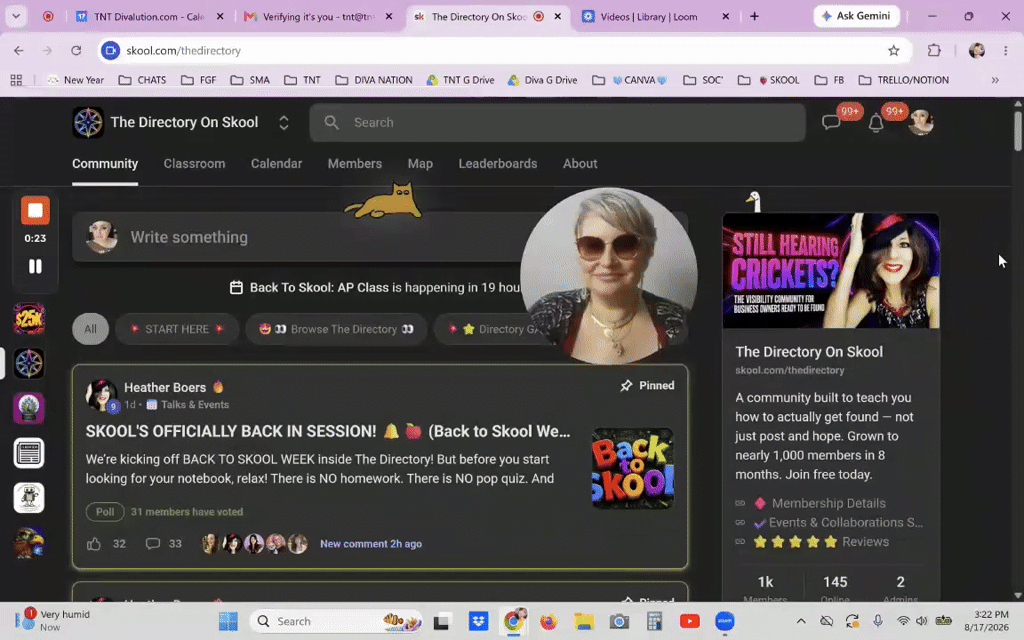Open the Map tab
The width and height of the screenshot is (1024, 640).
(420, 164)
